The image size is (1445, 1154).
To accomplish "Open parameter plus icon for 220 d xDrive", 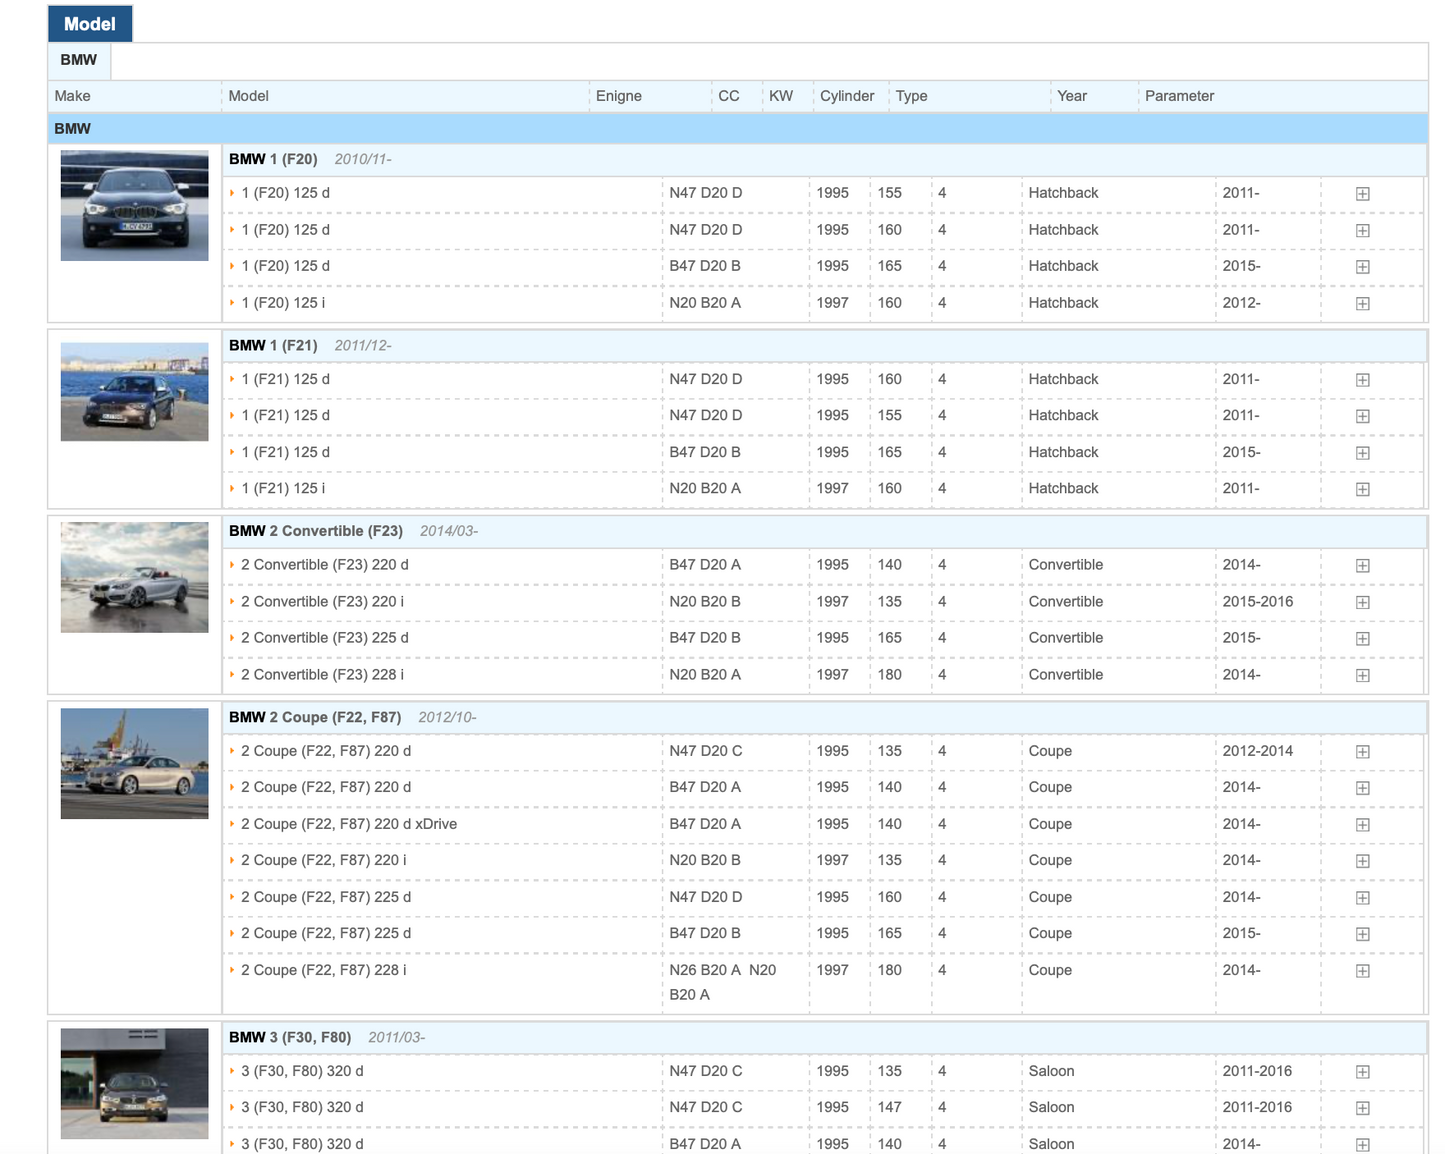I will [x=1362, y=825].
